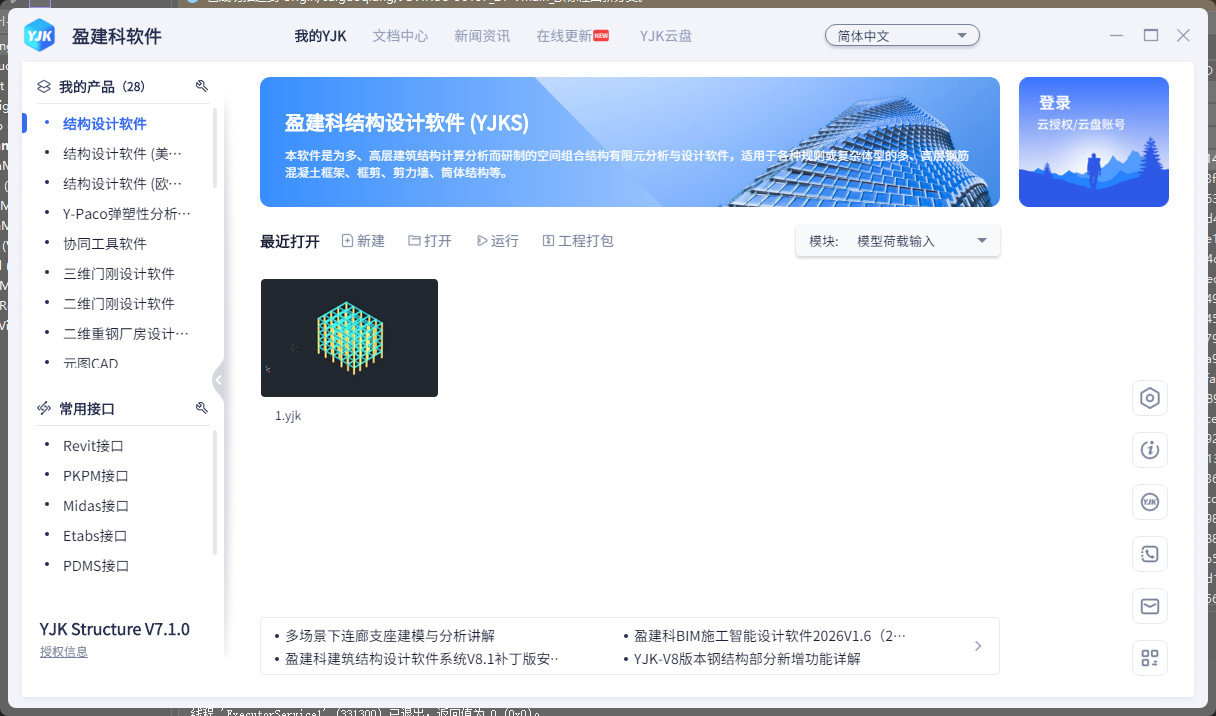The width and height of the screenshot is (1216, 716).
Task: Collapse the left sidebar with arrow handle
Action: click(218, 380)
